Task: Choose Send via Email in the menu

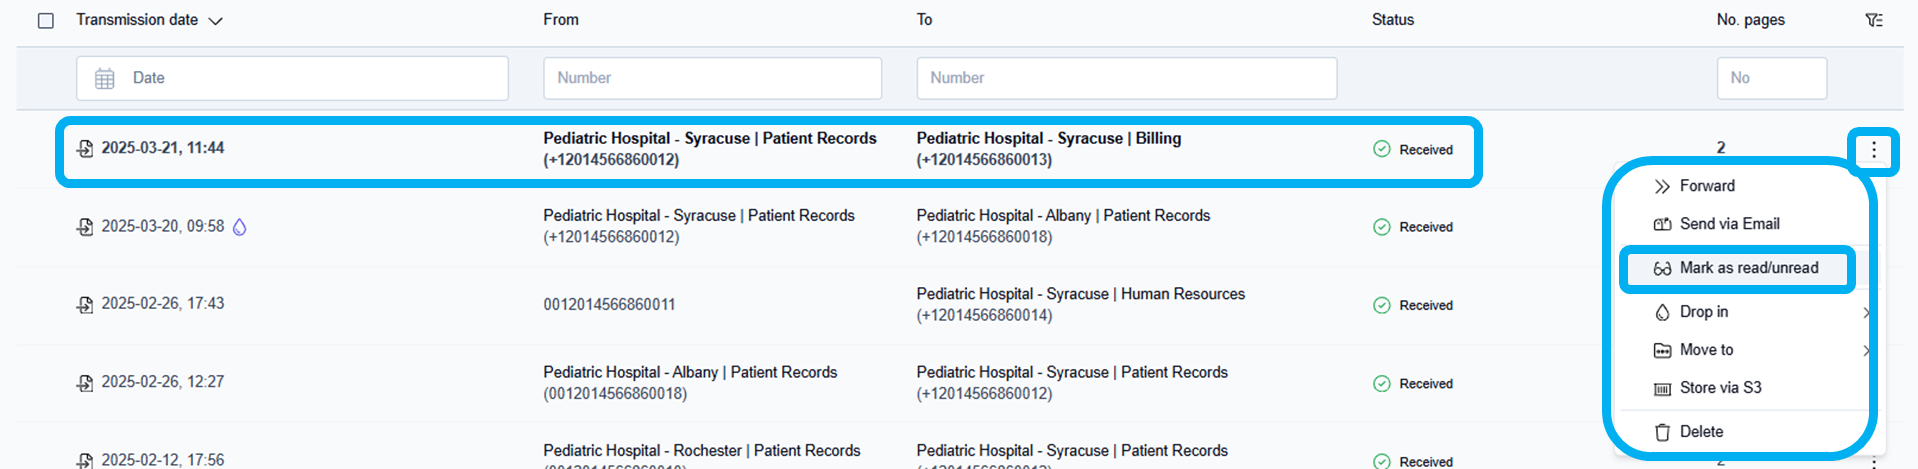Action: [x=1729, y=224]
